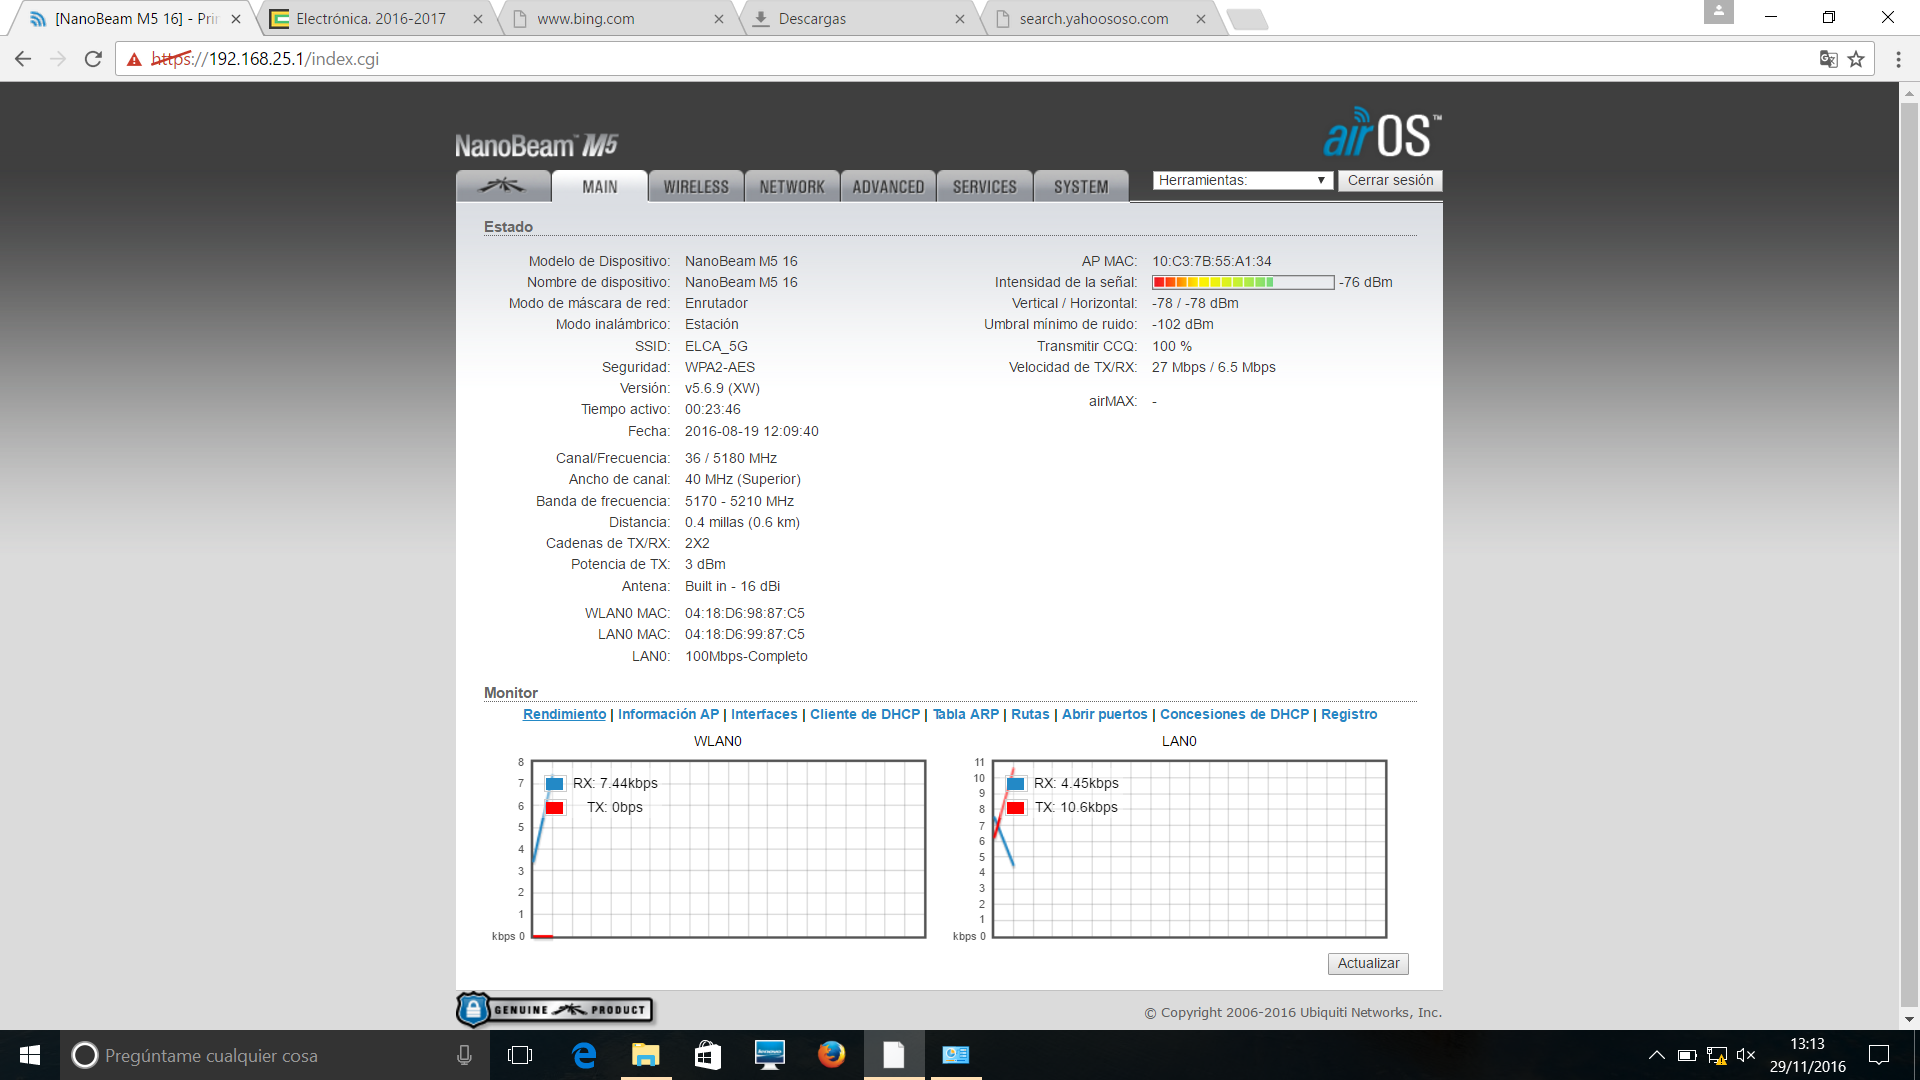Image resolution: width=1920 pixels, height=1080 pixels.
Task: Open the SERVICES tab
Action: click(984, 186)
